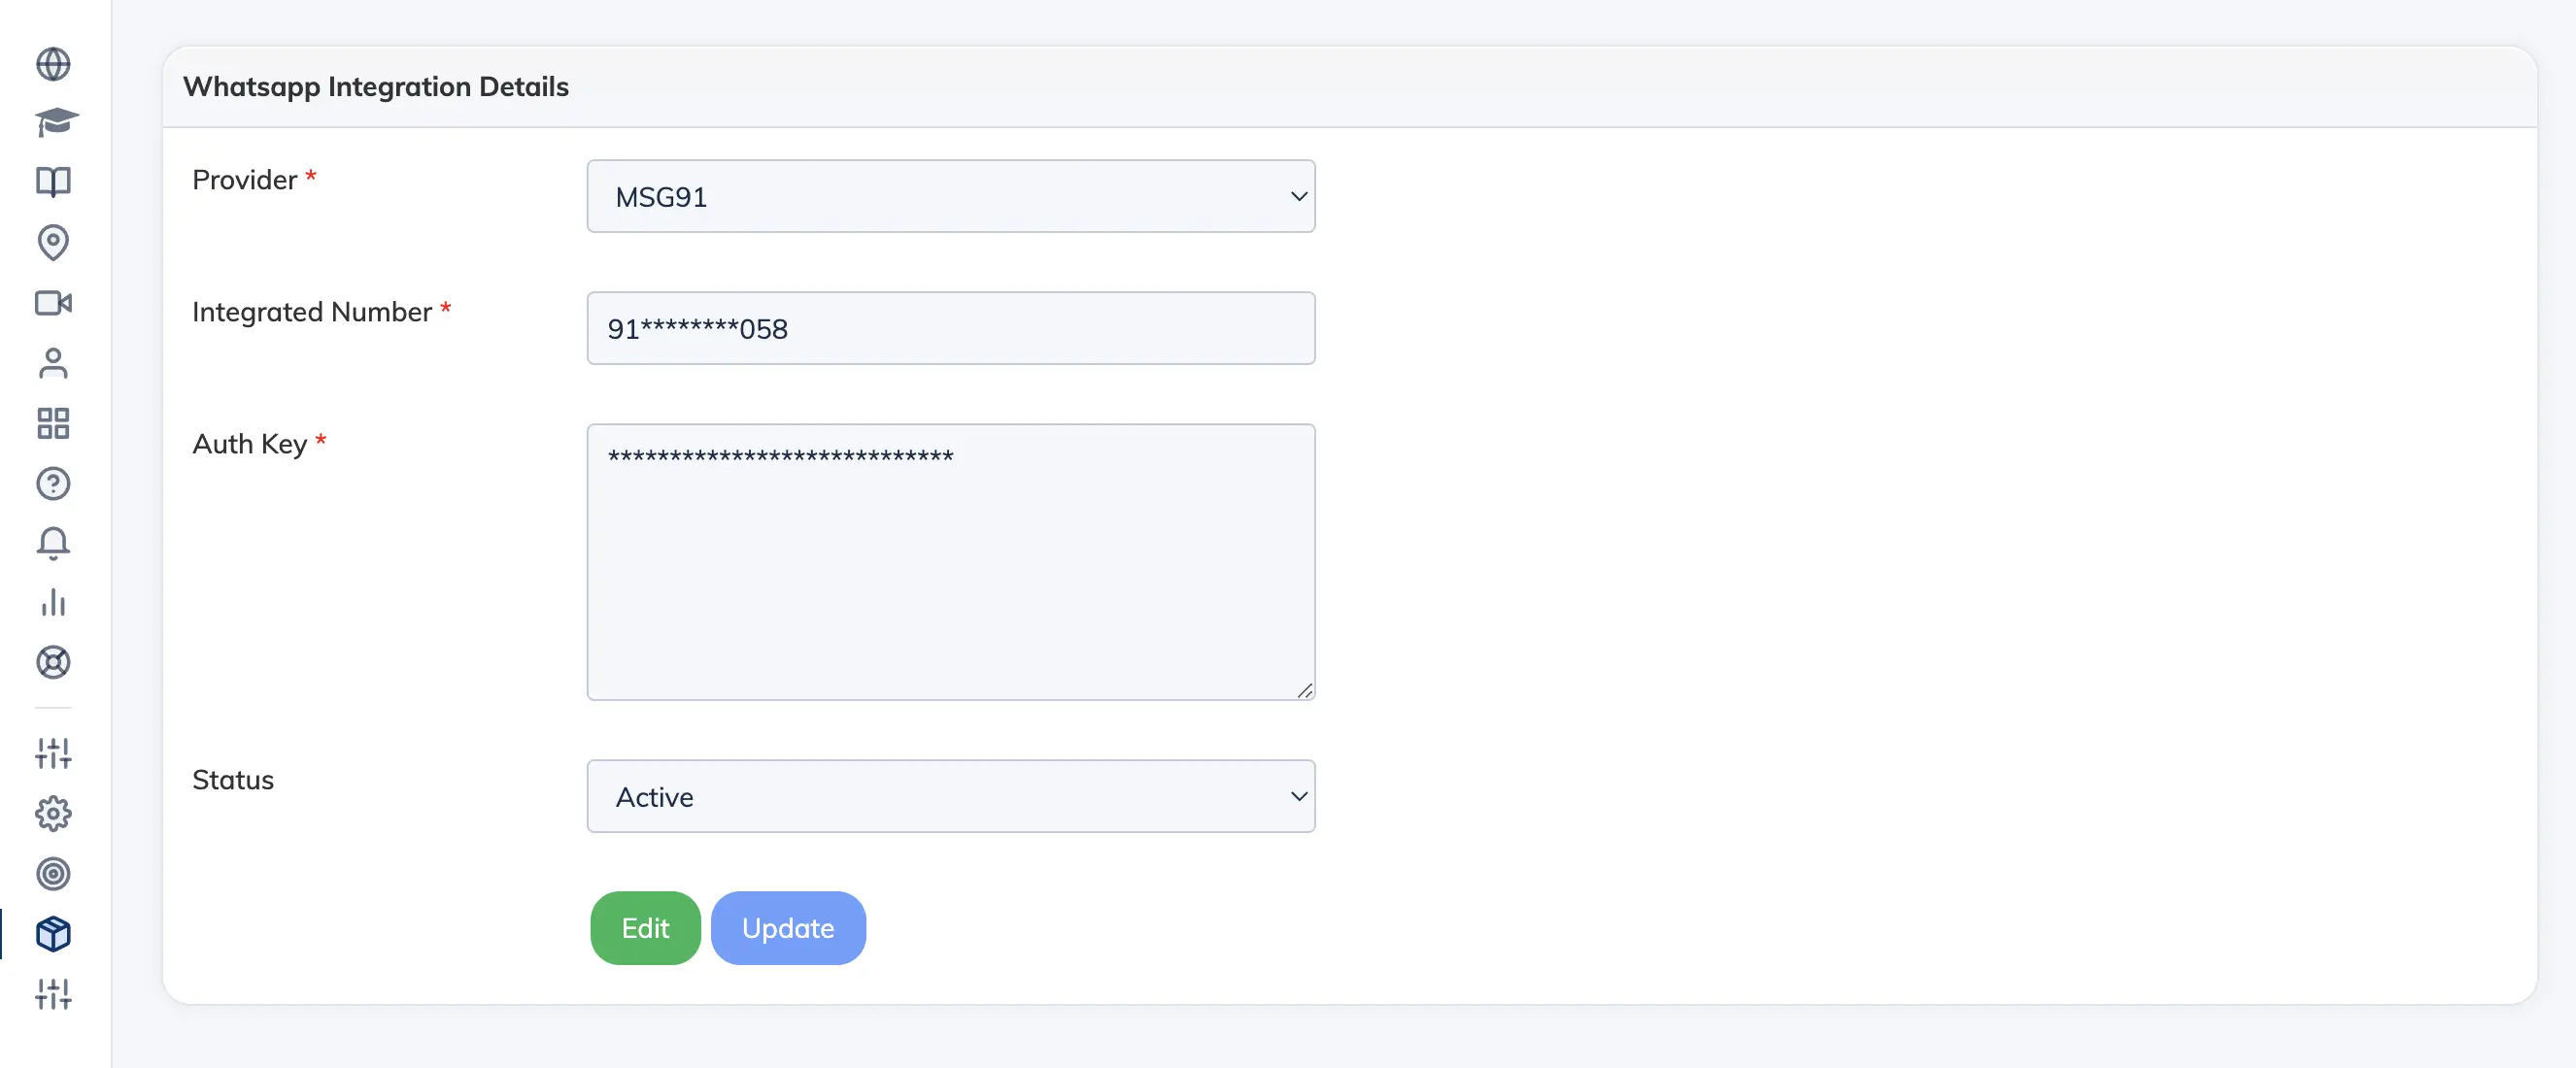Click the open book sidebar icon
Viewport: 2576px width, 1068px height.
(x=53, y=182)
